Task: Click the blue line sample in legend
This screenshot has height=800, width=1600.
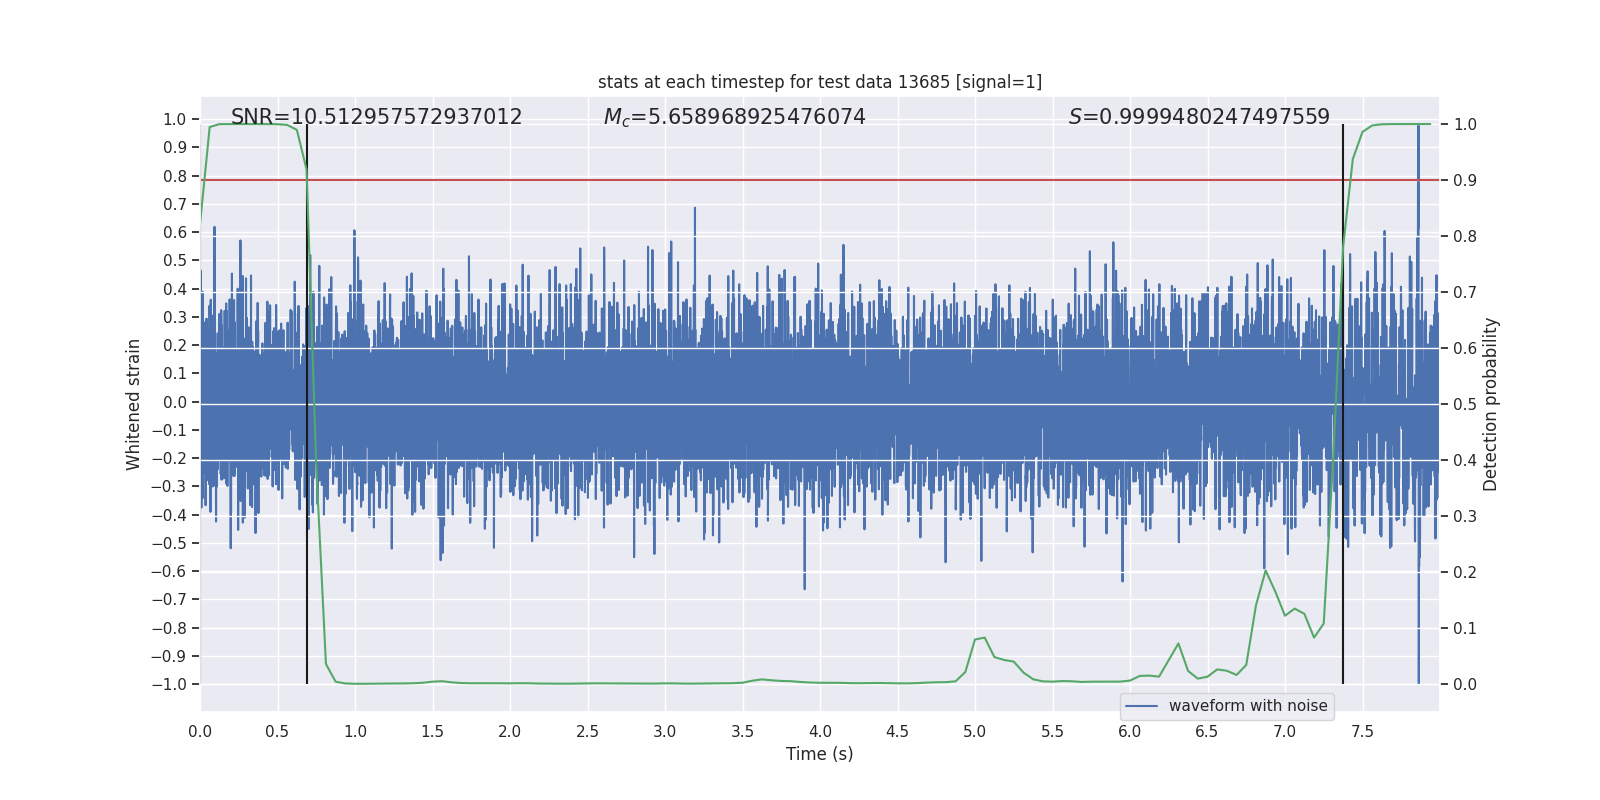Action: (x=1141, y=706)
